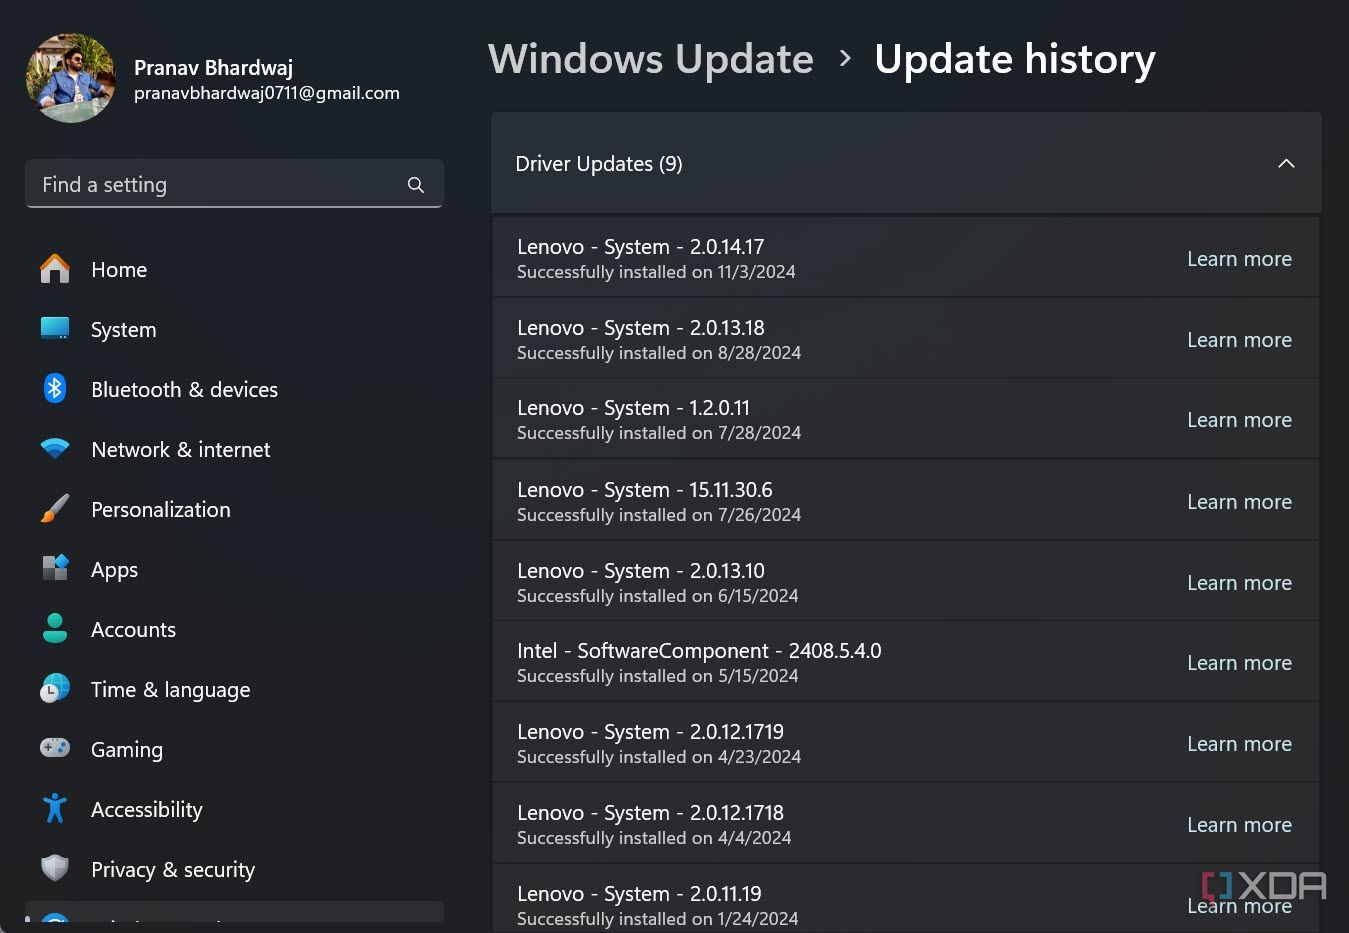Screen dimensions: 1349x933
Task: Click the Home icon in sidebar
Action: [55, 269]
